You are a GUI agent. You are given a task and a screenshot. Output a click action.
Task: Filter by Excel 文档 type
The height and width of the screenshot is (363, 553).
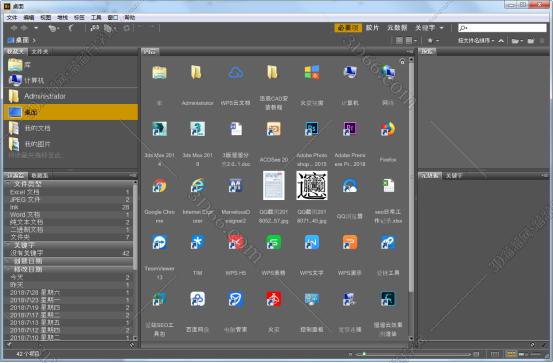(69, 192)
